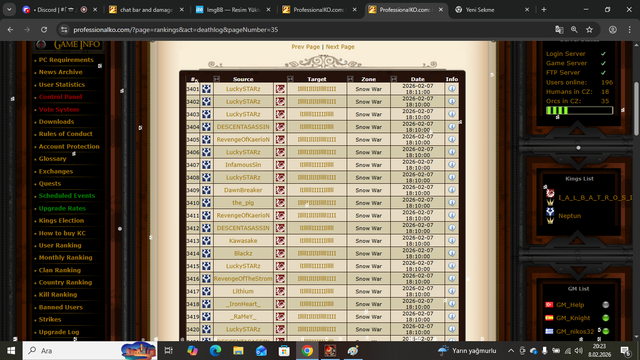Open info icon for row 3405
The height and width of the screenshot is (360, 640).
[x=451, y=139]
